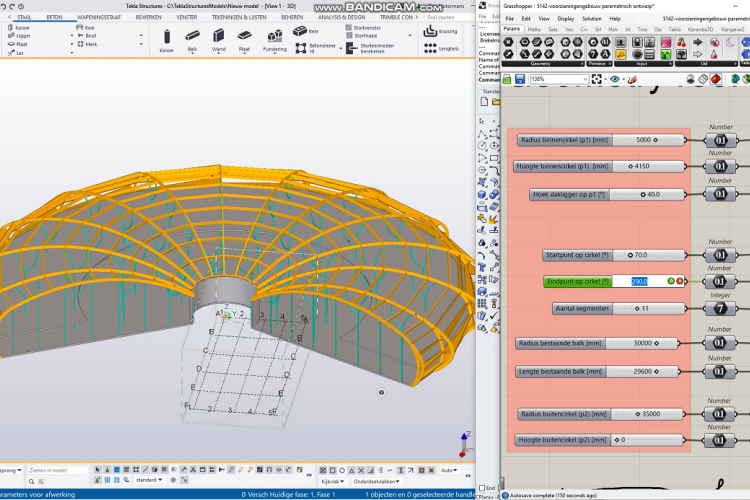This screenshot has height=500, width=750.
Task: Open the Auto dropdown
Action: [449, 470]
